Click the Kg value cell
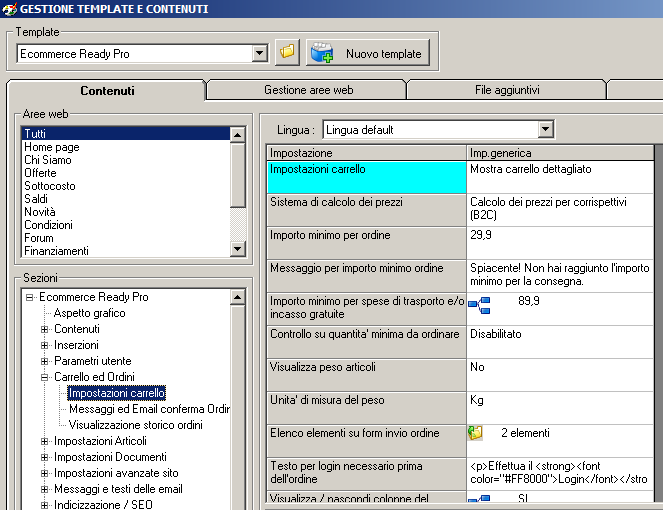Image resolution: width=663 pixels, height=510 pixels. click(560, 408)
